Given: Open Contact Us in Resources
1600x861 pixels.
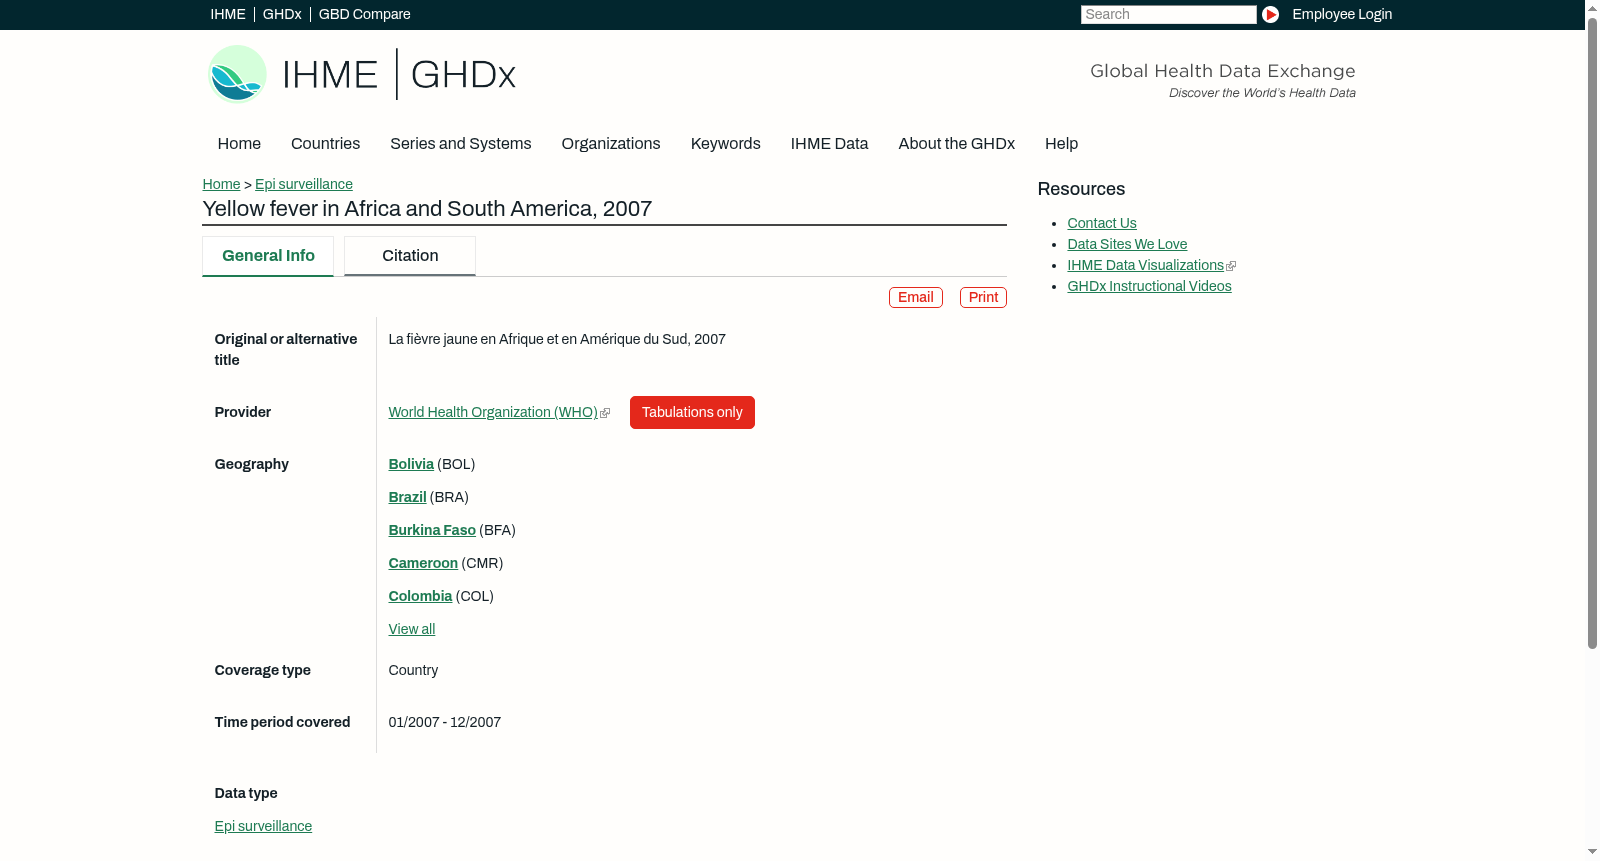Looking at the screenshot, I should (x=1102, y=224).
